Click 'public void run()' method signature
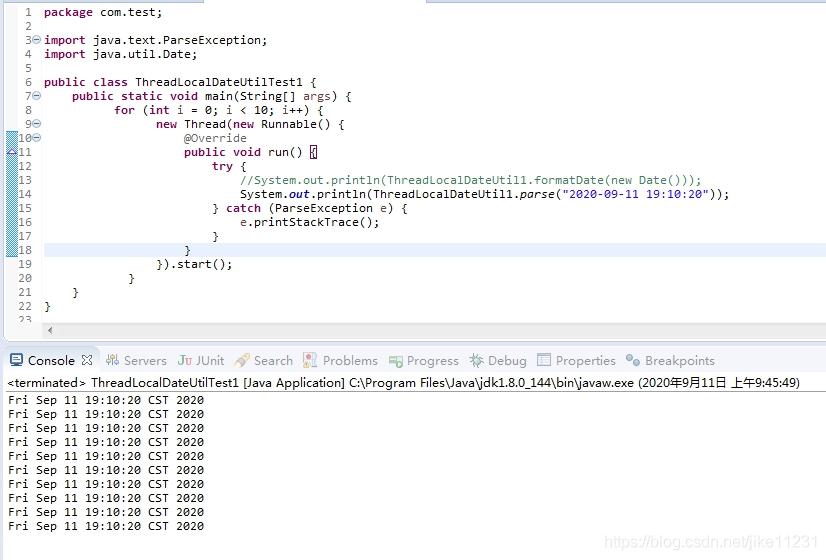 pyautogui.click(x=243, y=152)
